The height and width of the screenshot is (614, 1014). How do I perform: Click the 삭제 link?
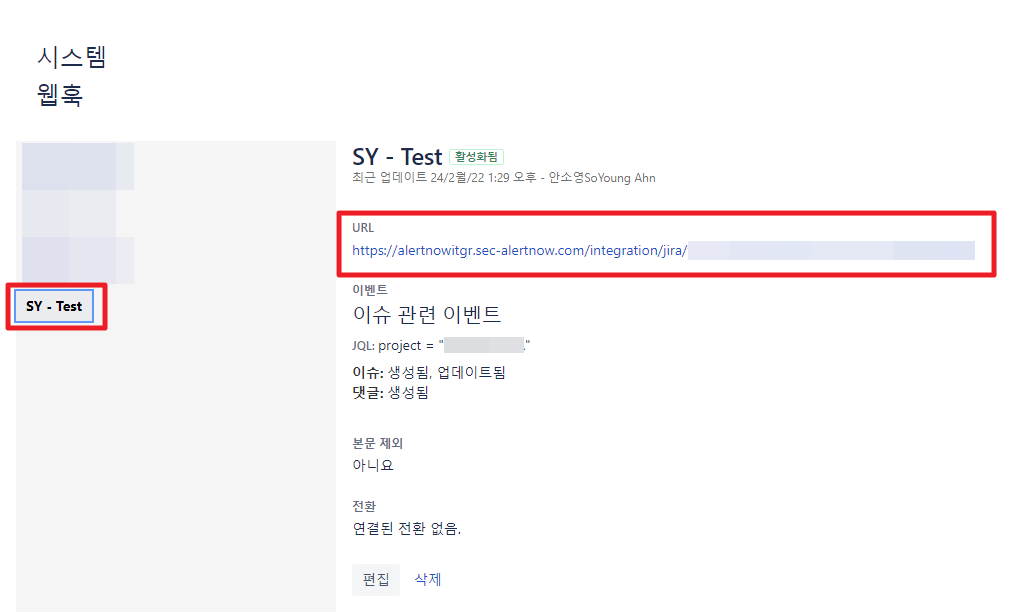tap(428, 580)
